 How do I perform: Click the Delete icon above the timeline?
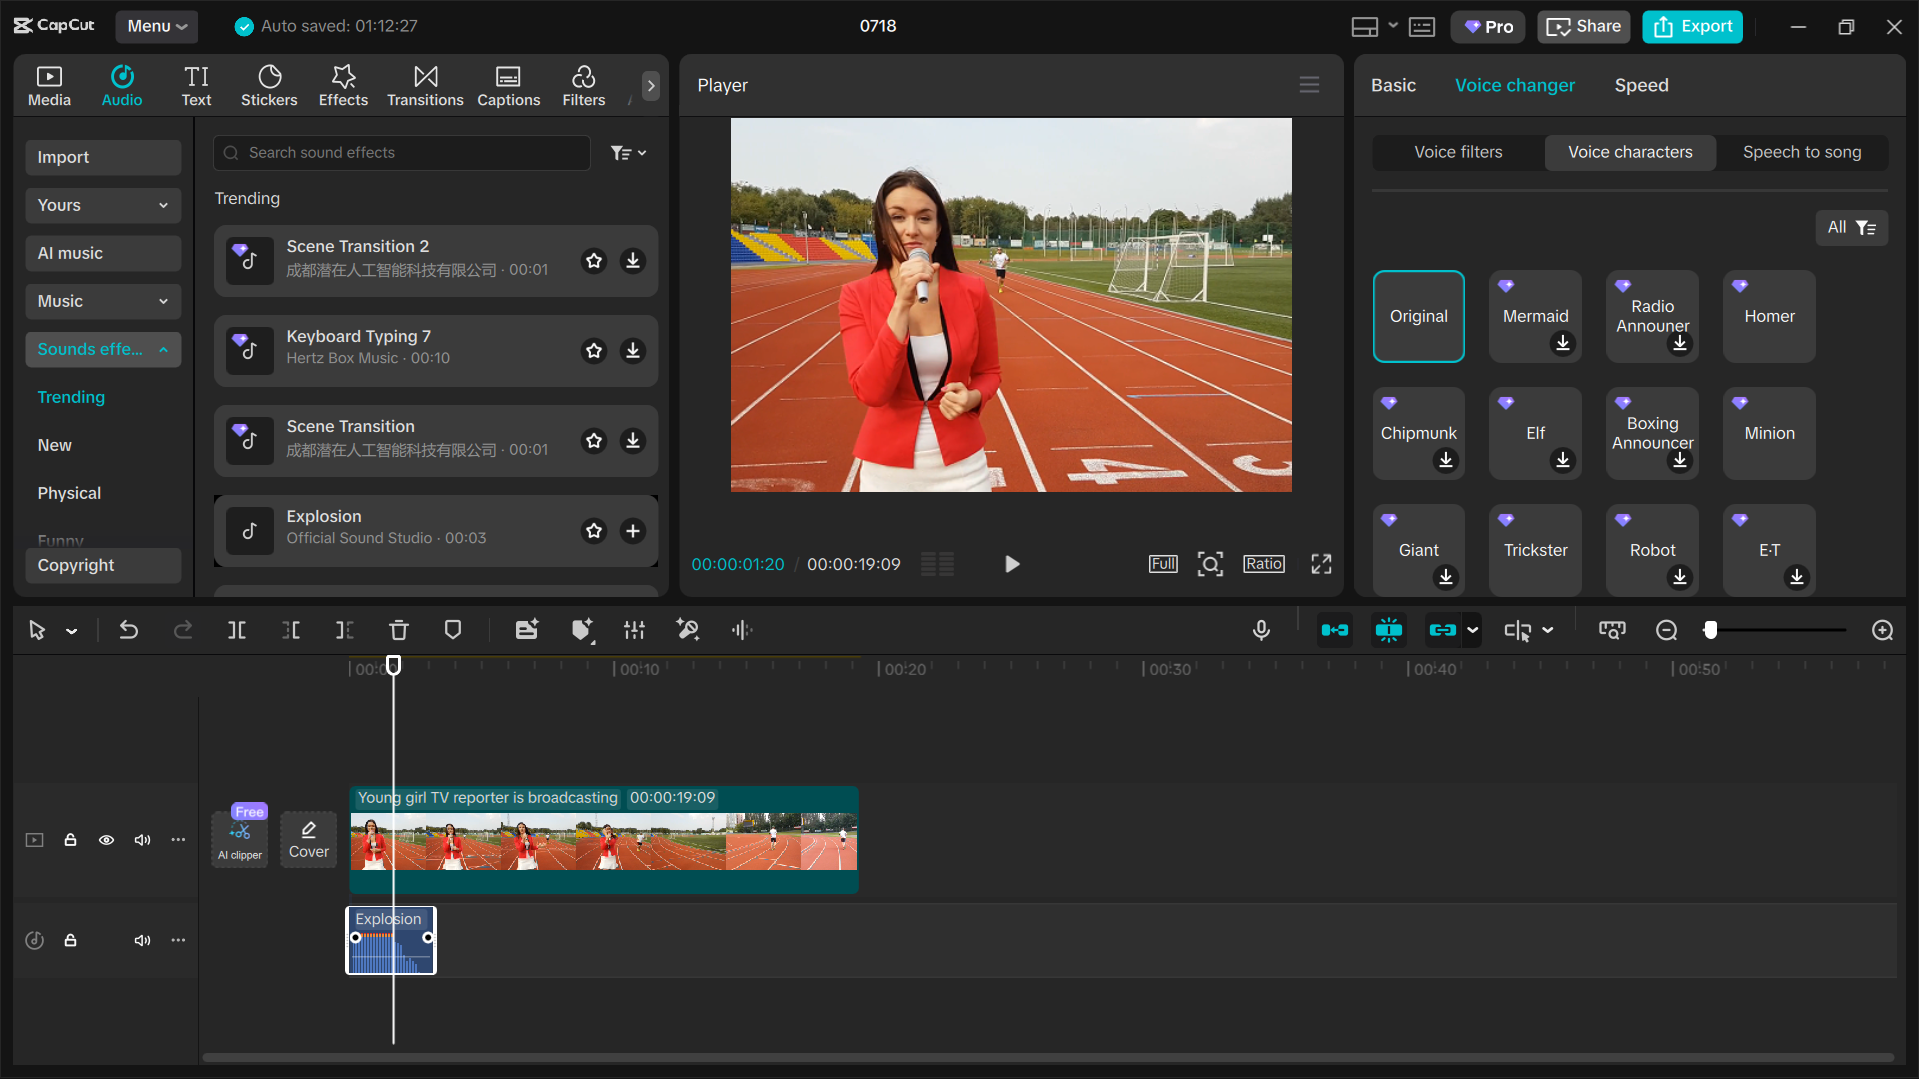399,630
